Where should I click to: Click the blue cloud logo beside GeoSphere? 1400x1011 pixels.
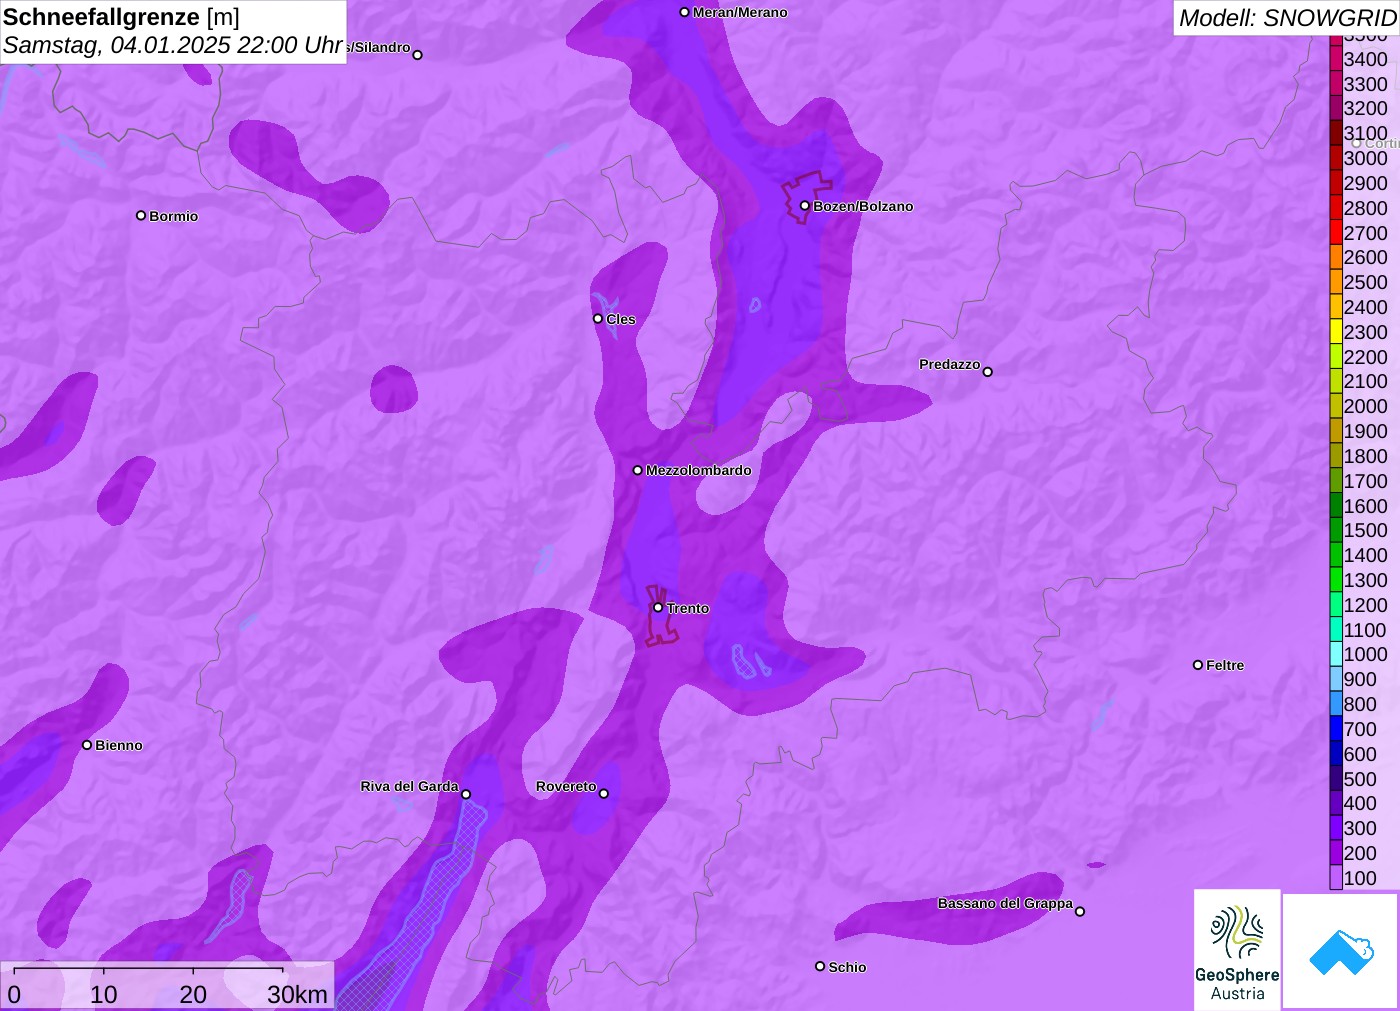tap(1340, 951)
